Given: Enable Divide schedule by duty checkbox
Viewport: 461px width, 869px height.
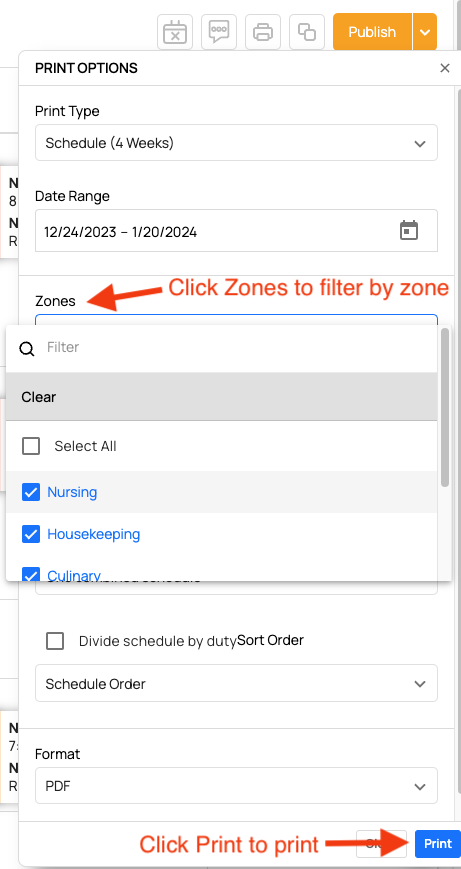Looking at the screenshot, I should click(55, 641).
